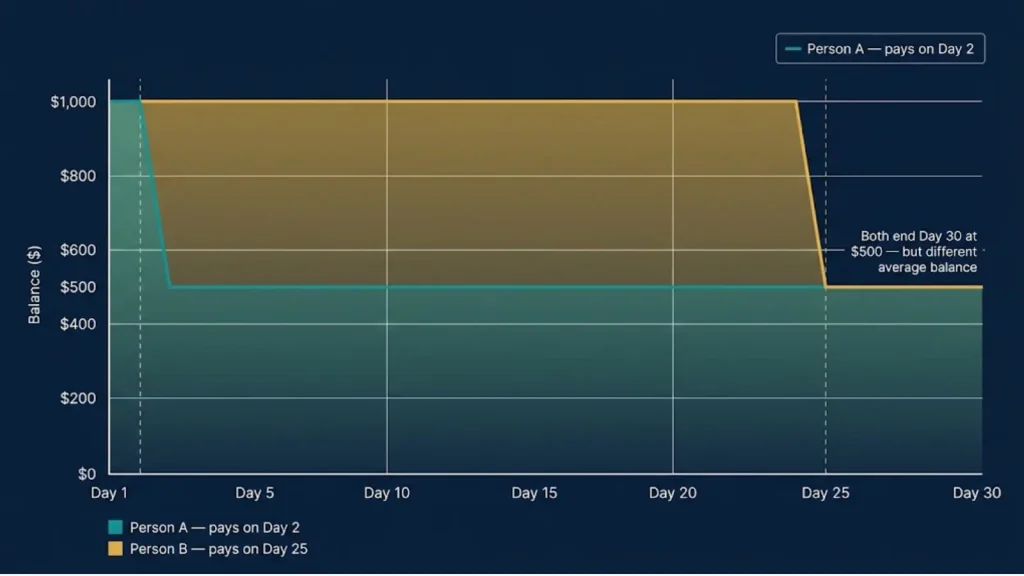The image size is (1024, 576).
Task: Click the Day 10 x-axis label
Action: (387, 493)
